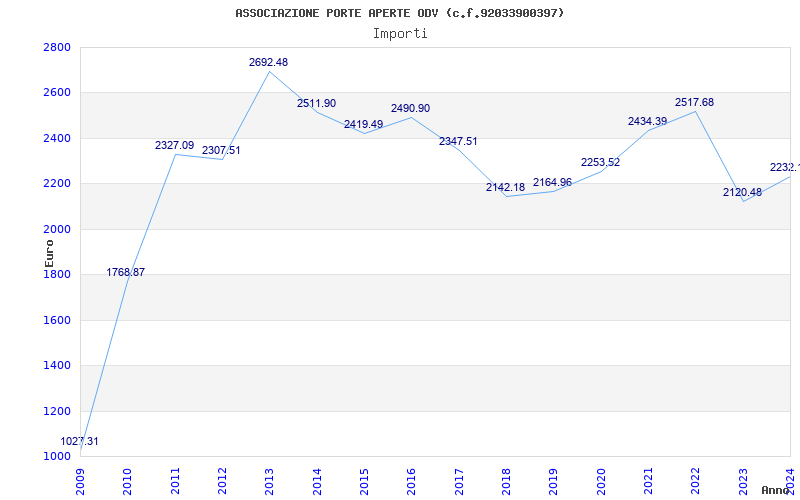
Task: Click data label 2120.48 for 2023
Action: [742, 193]
